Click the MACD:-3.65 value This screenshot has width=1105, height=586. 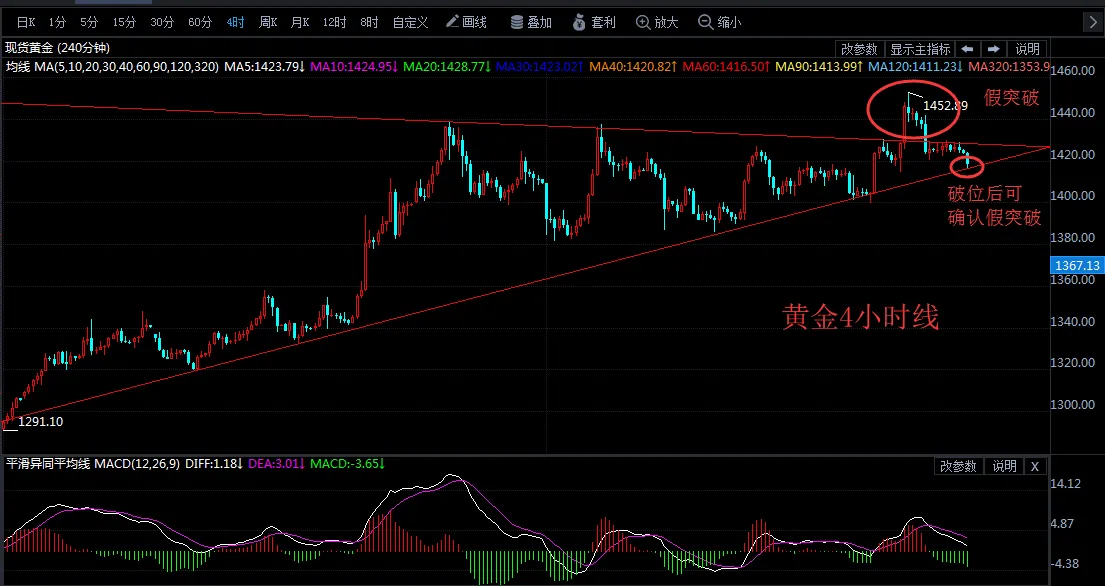pos(347,464)
